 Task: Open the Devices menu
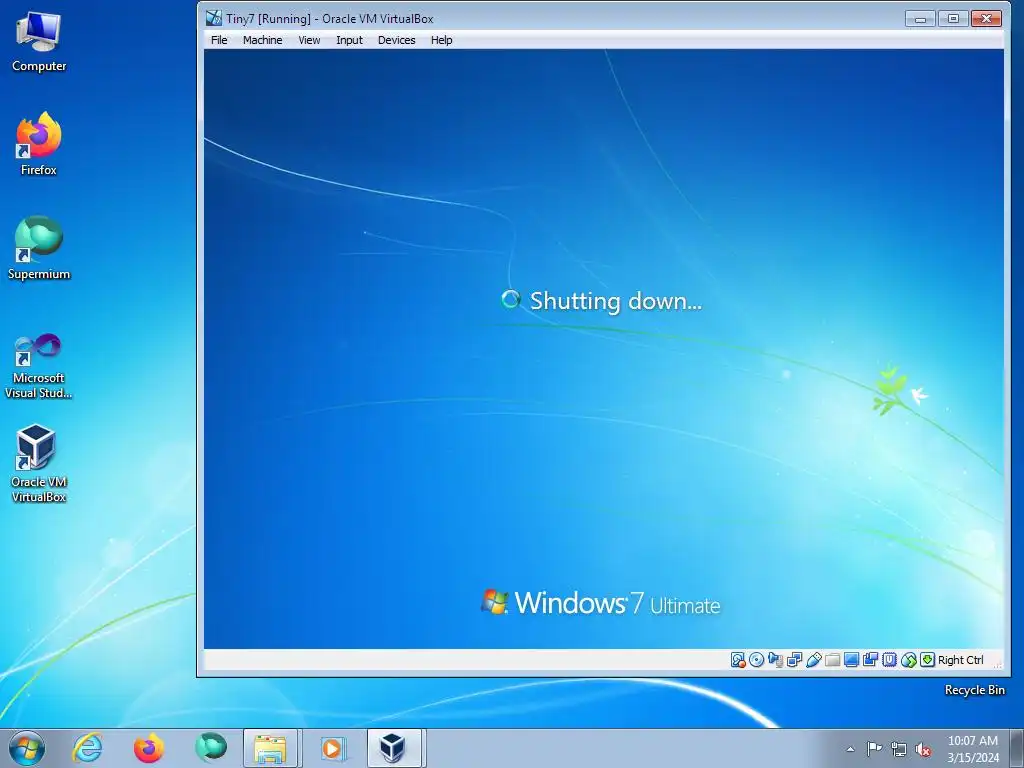pos(396,40)
